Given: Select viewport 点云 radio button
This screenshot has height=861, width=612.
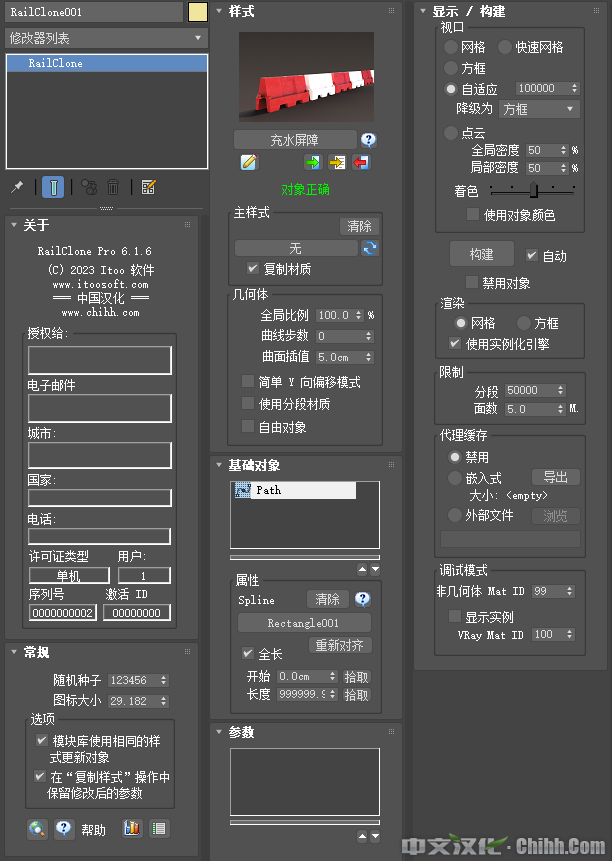Looking at the screenshot, I should click(x=451, y=132).
